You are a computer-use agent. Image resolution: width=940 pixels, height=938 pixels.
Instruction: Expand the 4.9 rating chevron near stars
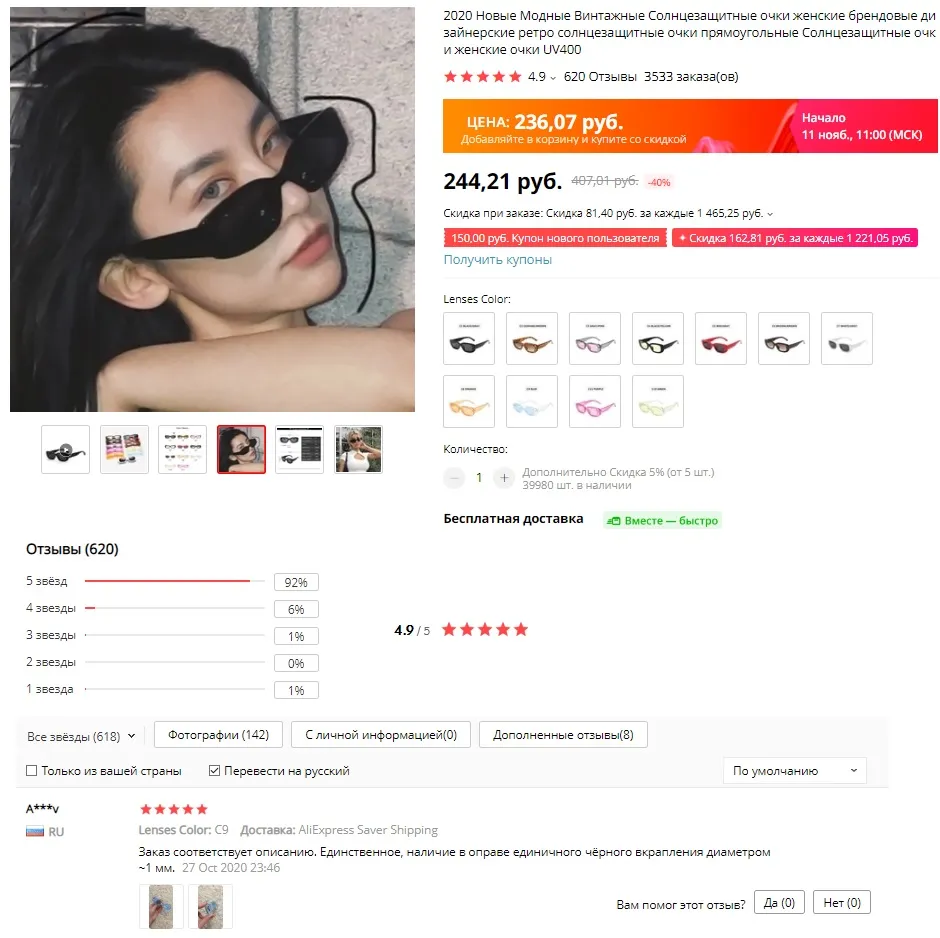553,77
